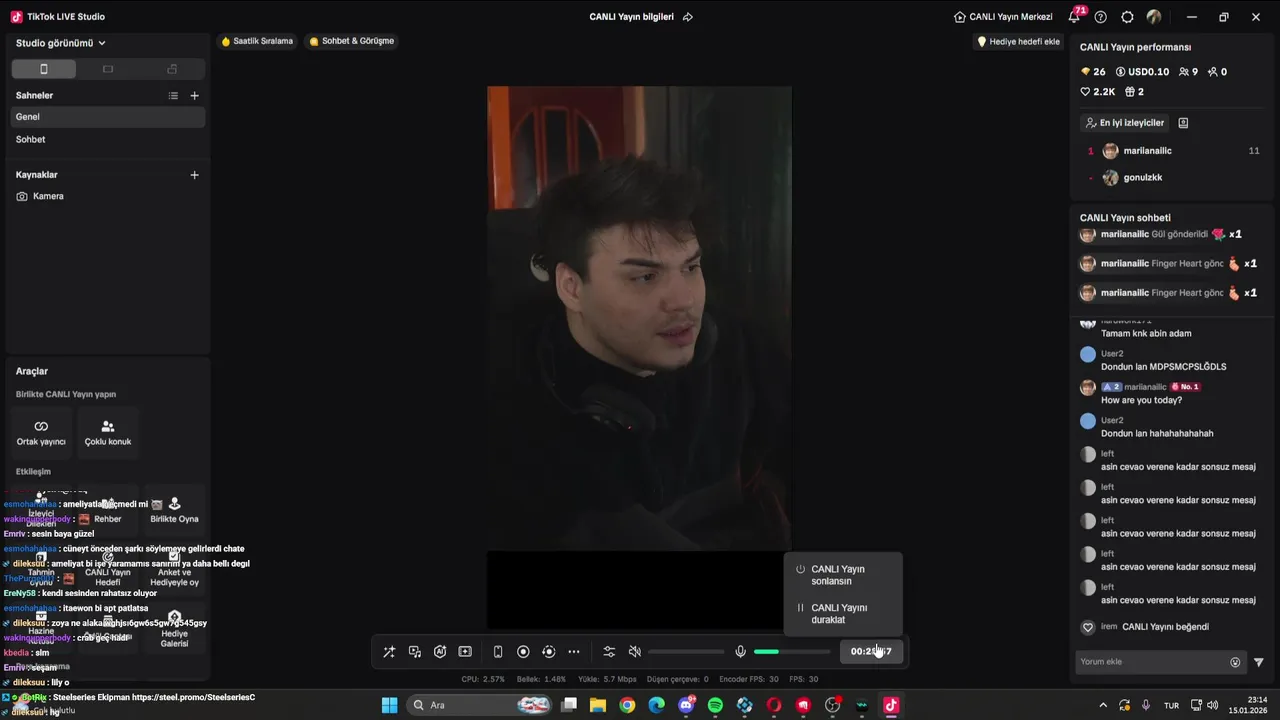The height and width of the screenshot is (720, 1280).
Task: Open Hediye Galerisi tool
Action: point(174,628)
